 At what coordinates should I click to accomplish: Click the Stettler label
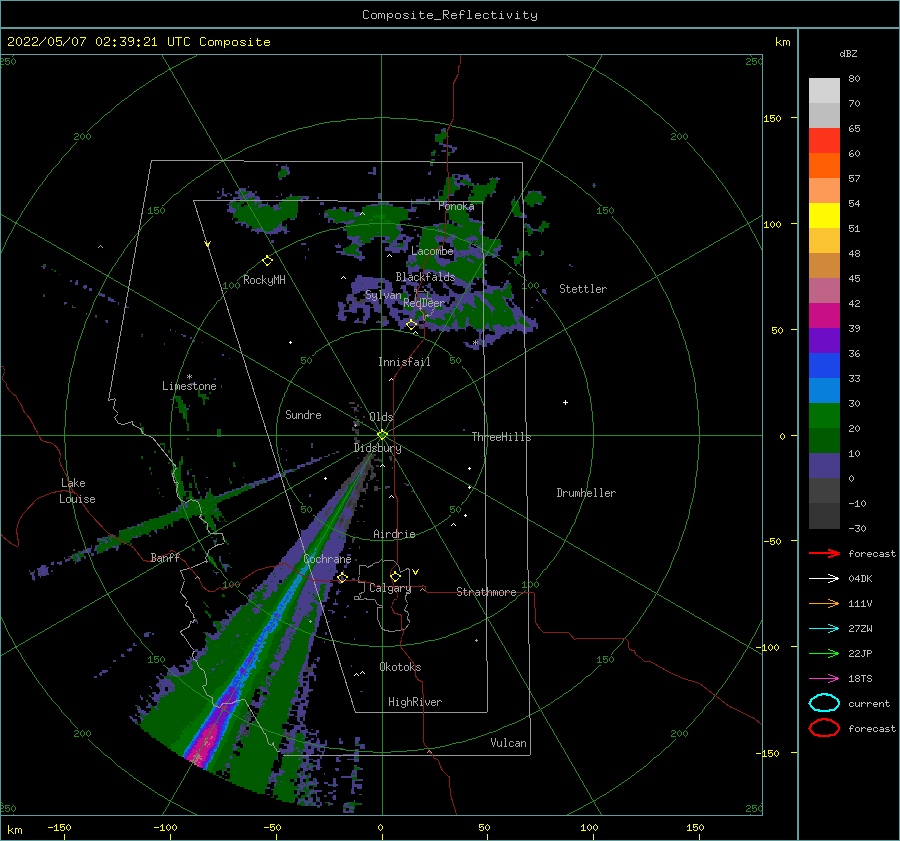[583, 289]
